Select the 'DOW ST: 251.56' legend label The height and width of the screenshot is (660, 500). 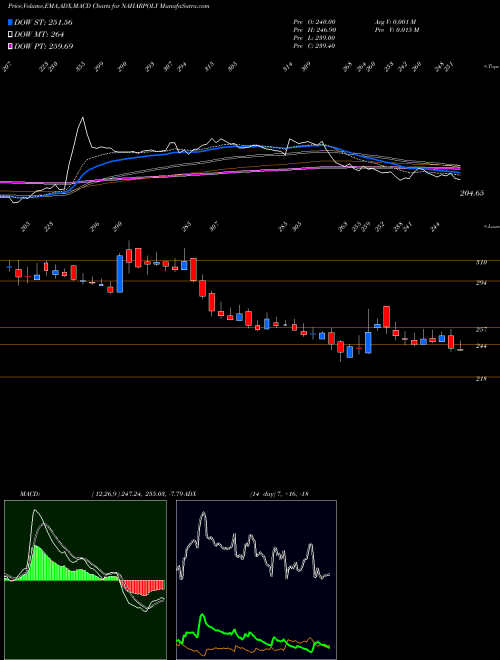43,22
